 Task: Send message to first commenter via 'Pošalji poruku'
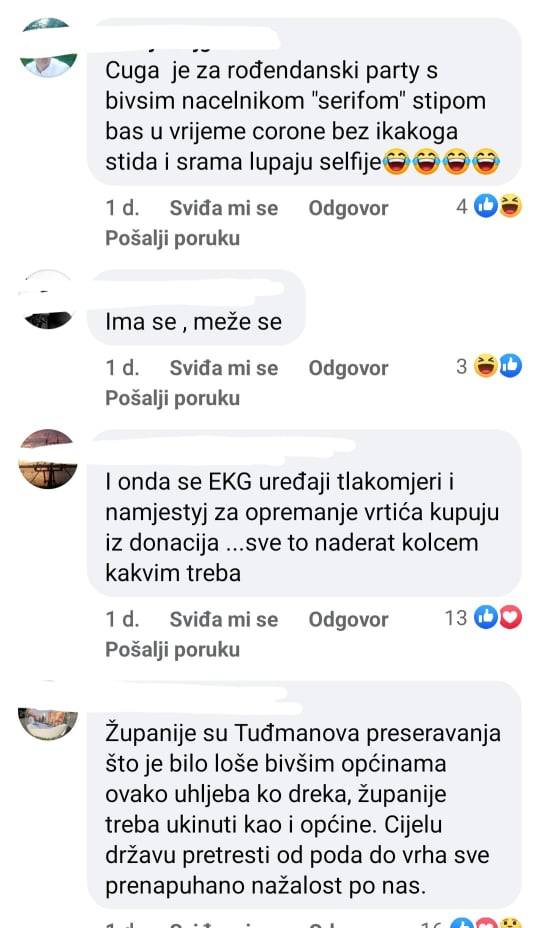[x=172, y=238]
